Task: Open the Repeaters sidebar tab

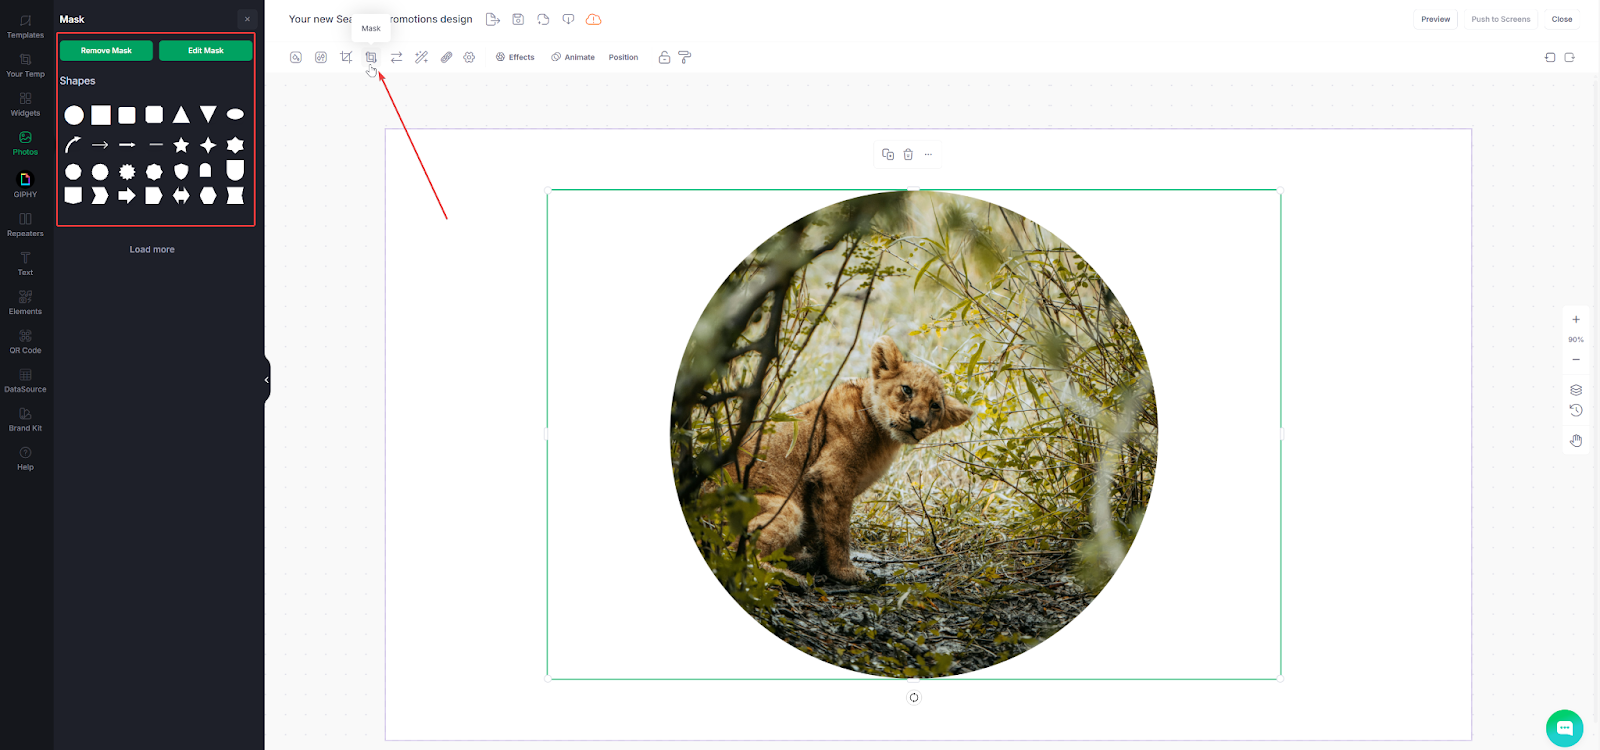Action: tap(25, 225)
